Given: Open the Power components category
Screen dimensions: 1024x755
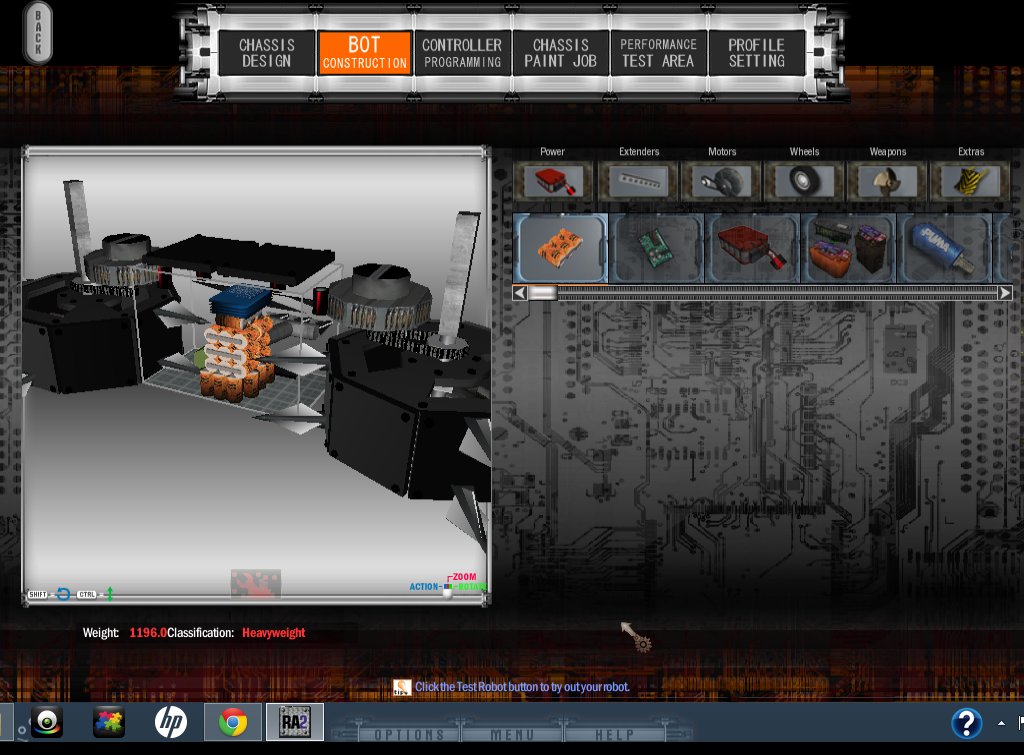Looking at the screenshot, I should click(x=552, y=181).
